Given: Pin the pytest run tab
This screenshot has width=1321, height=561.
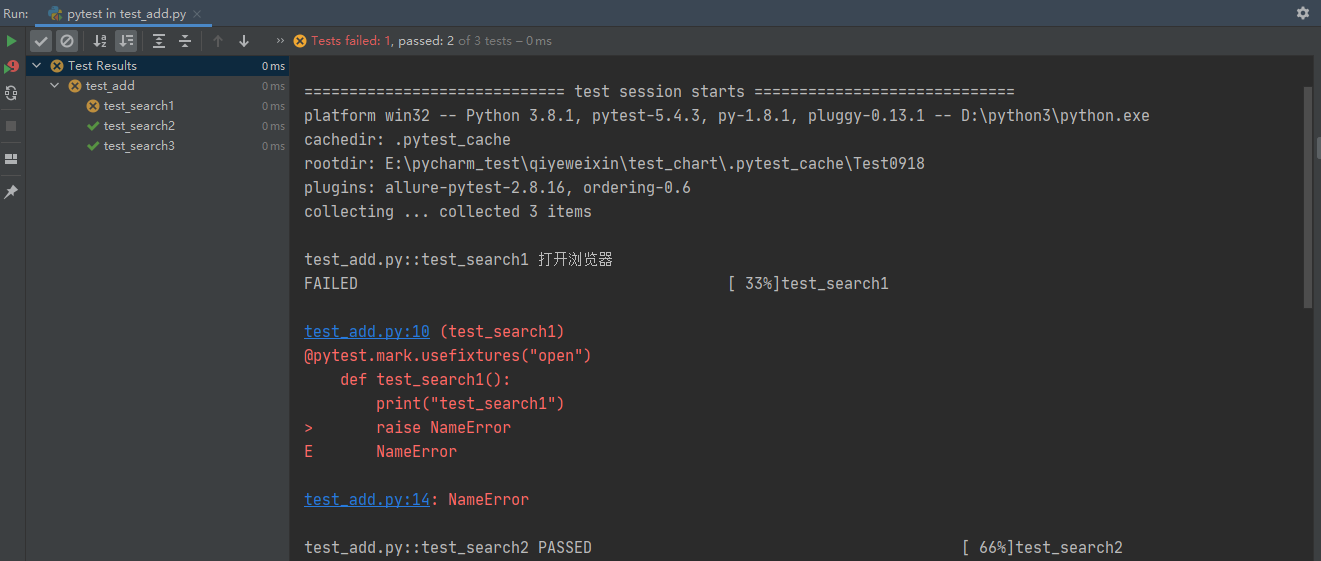Looking at the screenshot, I should tap(11, 191).
